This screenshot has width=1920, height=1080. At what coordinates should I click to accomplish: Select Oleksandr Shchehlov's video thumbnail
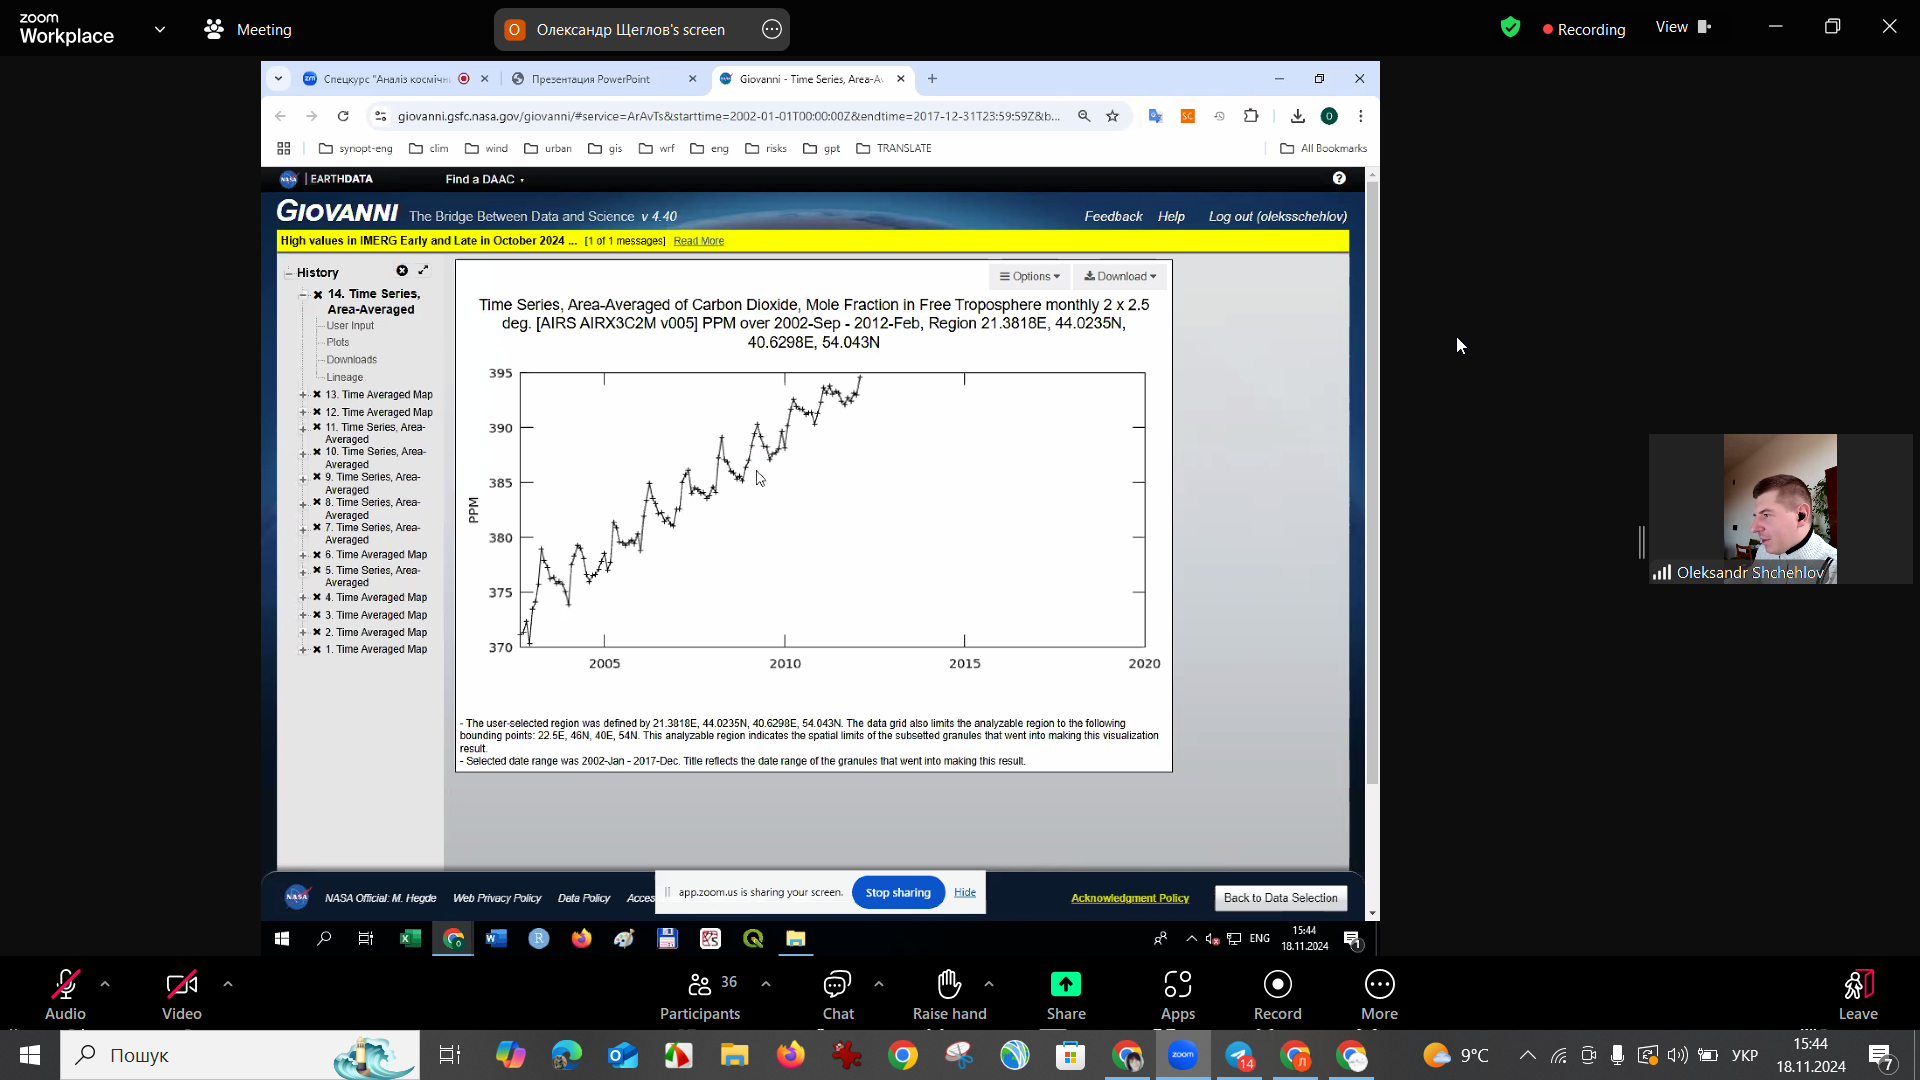(x=1780, y=508)
